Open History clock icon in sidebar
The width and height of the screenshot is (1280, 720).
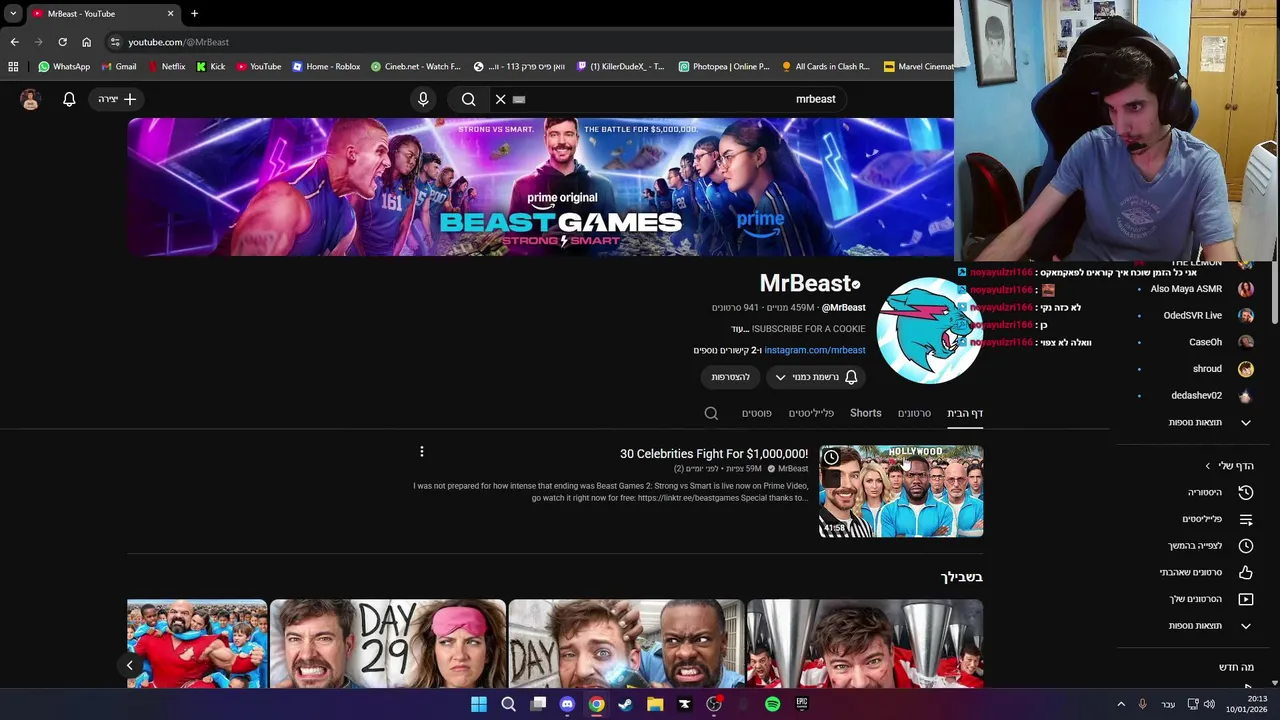coord(1245,492)
